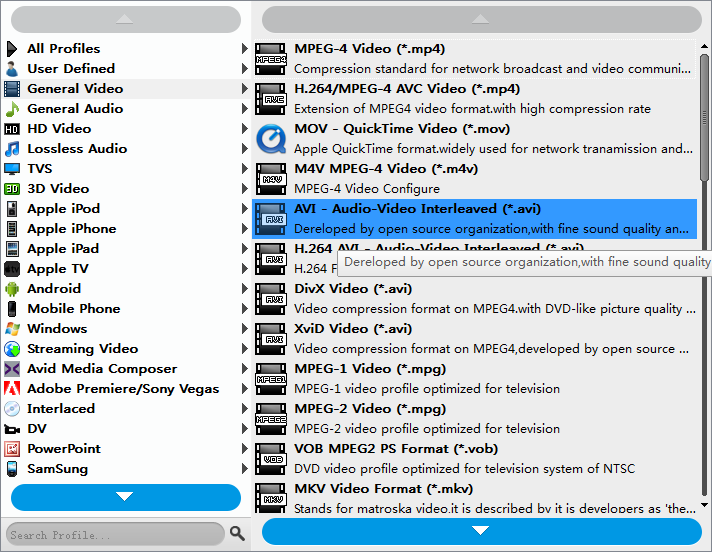Click the format list scroll-up button
Viewport: 712px width, 552px height.
coord(482,20)
